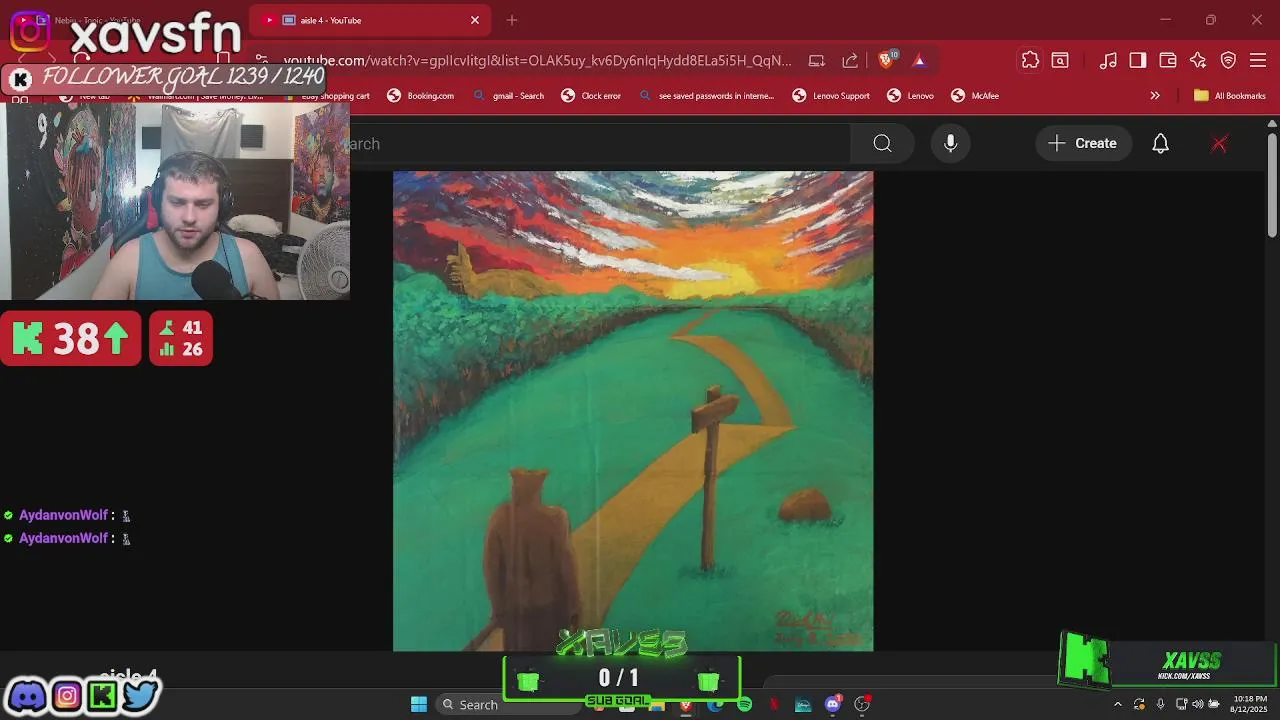Open the 'Ebay shopping cart' bookmark

coord(330,96)
